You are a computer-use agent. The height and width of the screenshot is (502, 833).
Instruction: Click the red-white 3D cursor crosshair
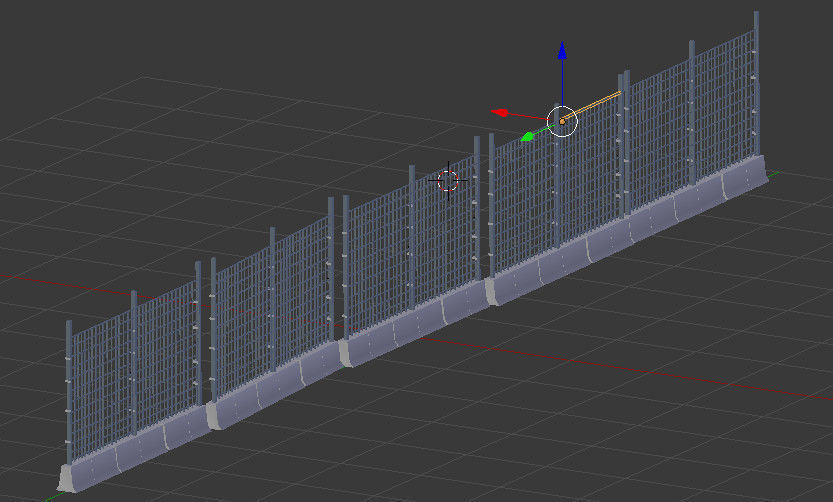[448, 181]
